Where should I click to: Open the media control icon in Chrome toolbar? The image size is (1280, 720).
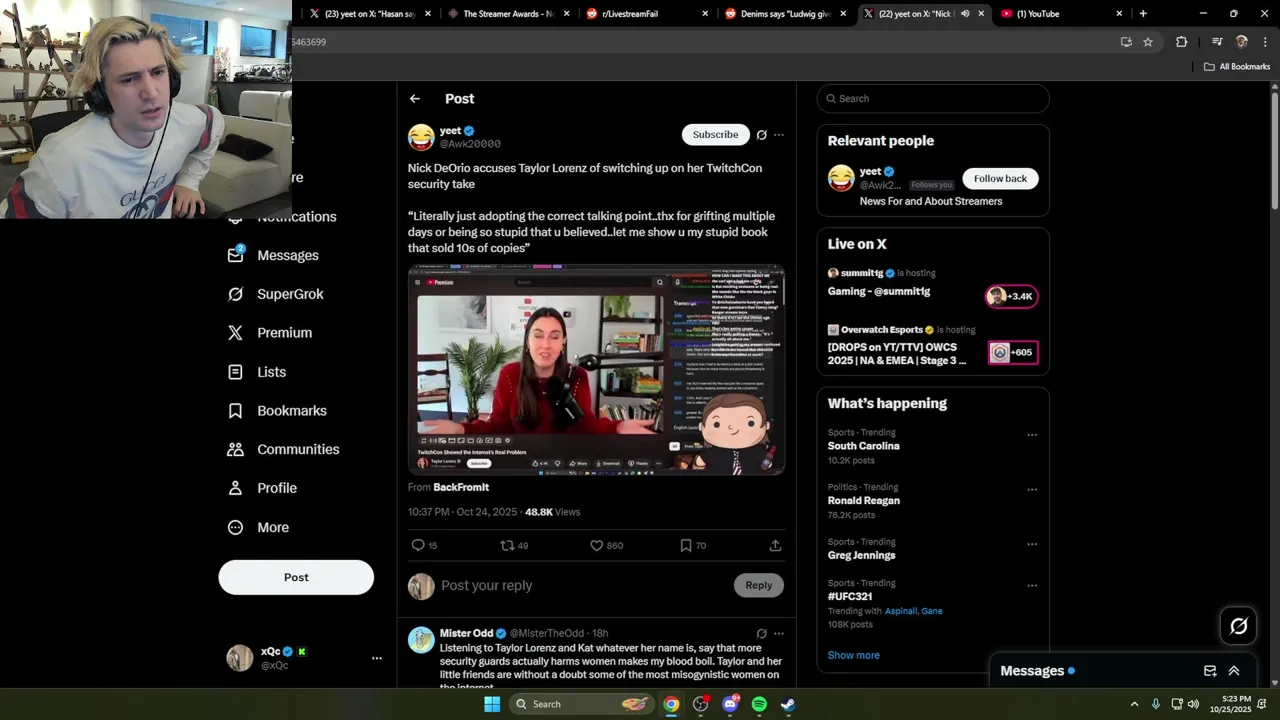1217,42
